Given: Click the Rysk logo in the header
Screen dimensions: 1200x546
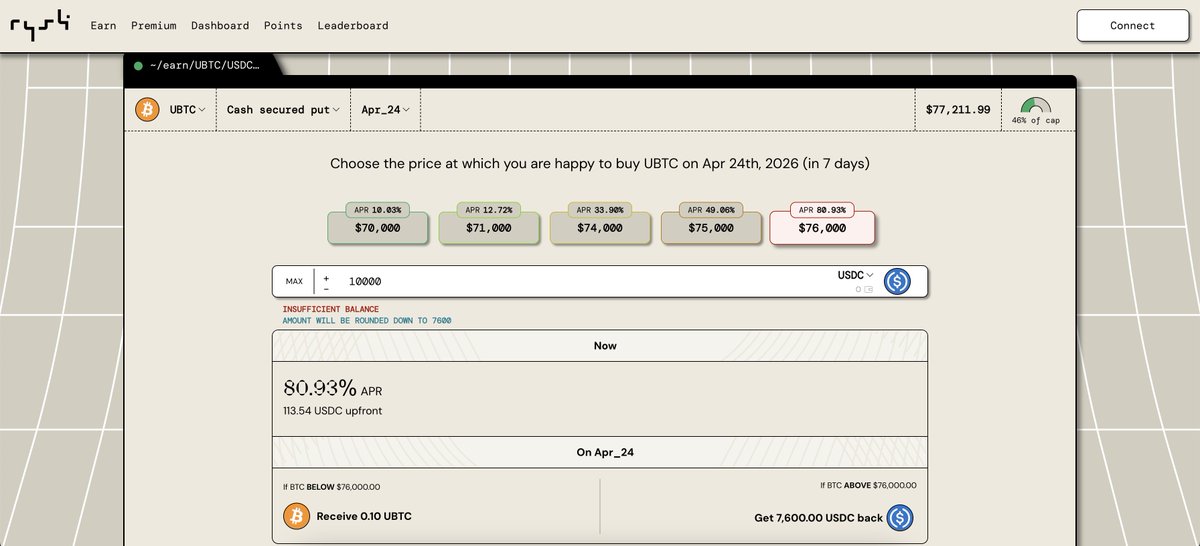Looking at the screenshot, I should coord(40,26).
